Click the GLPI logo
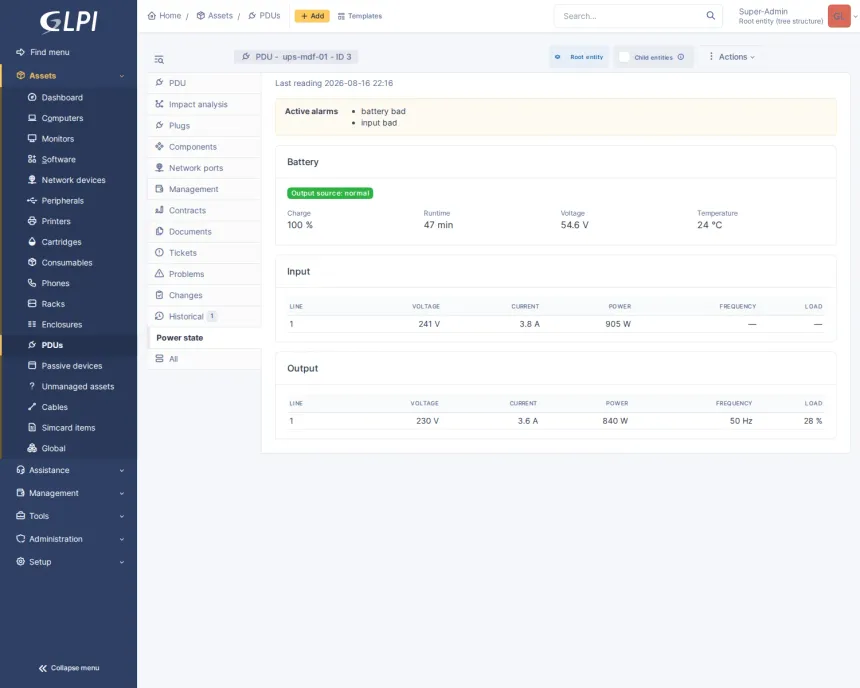Viewport: 860px width, 688px height. [69, 21]
